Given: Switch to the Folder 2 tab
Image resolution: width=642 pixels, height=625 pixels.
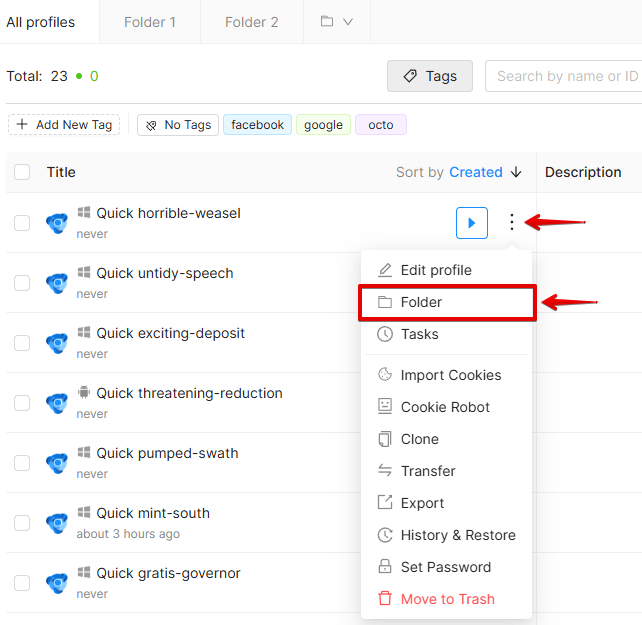Looking at the screenshot, I should (x=252, y=22).
